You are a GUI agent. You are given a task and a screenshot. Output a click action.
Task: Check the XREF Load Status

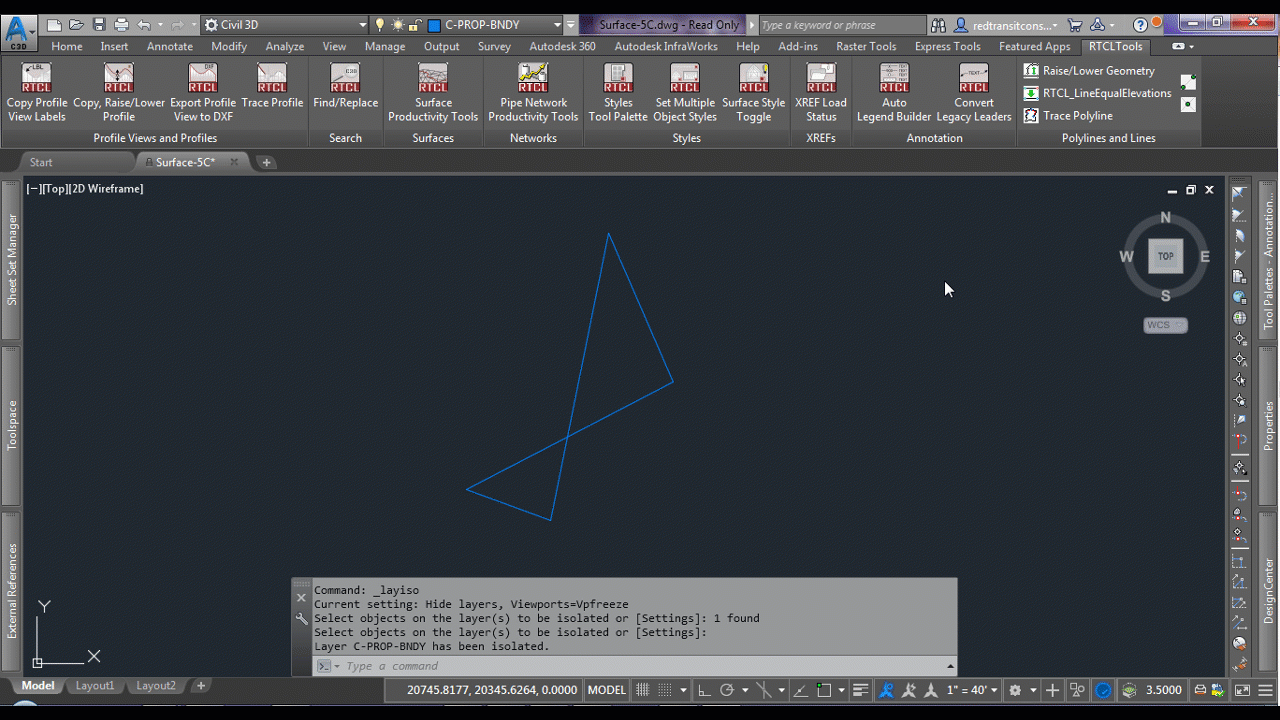click(820, 90)
